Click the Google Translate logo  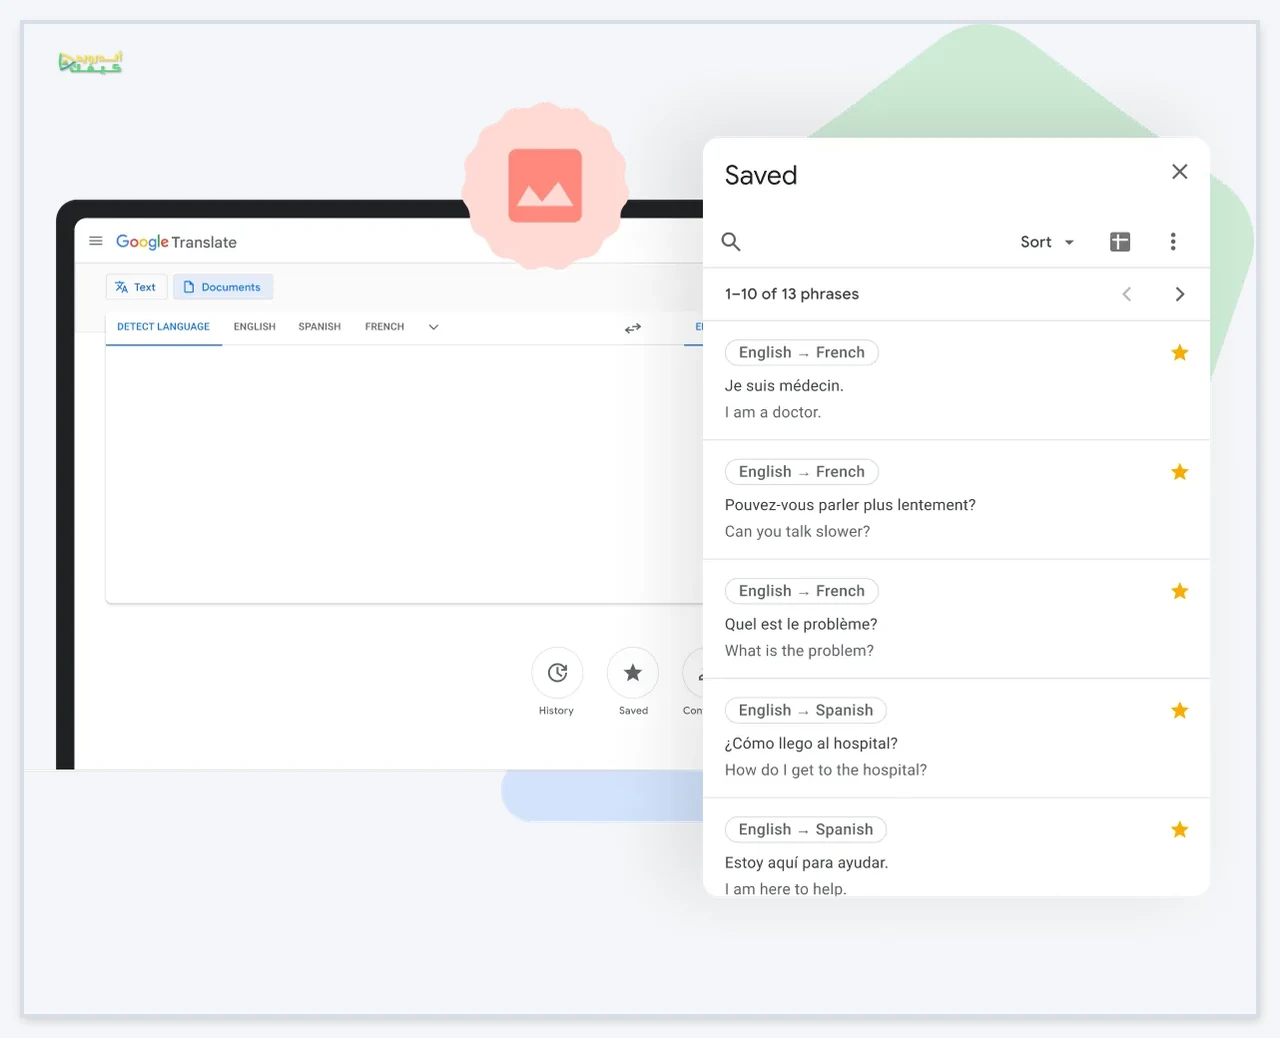[x=176, y=242]
